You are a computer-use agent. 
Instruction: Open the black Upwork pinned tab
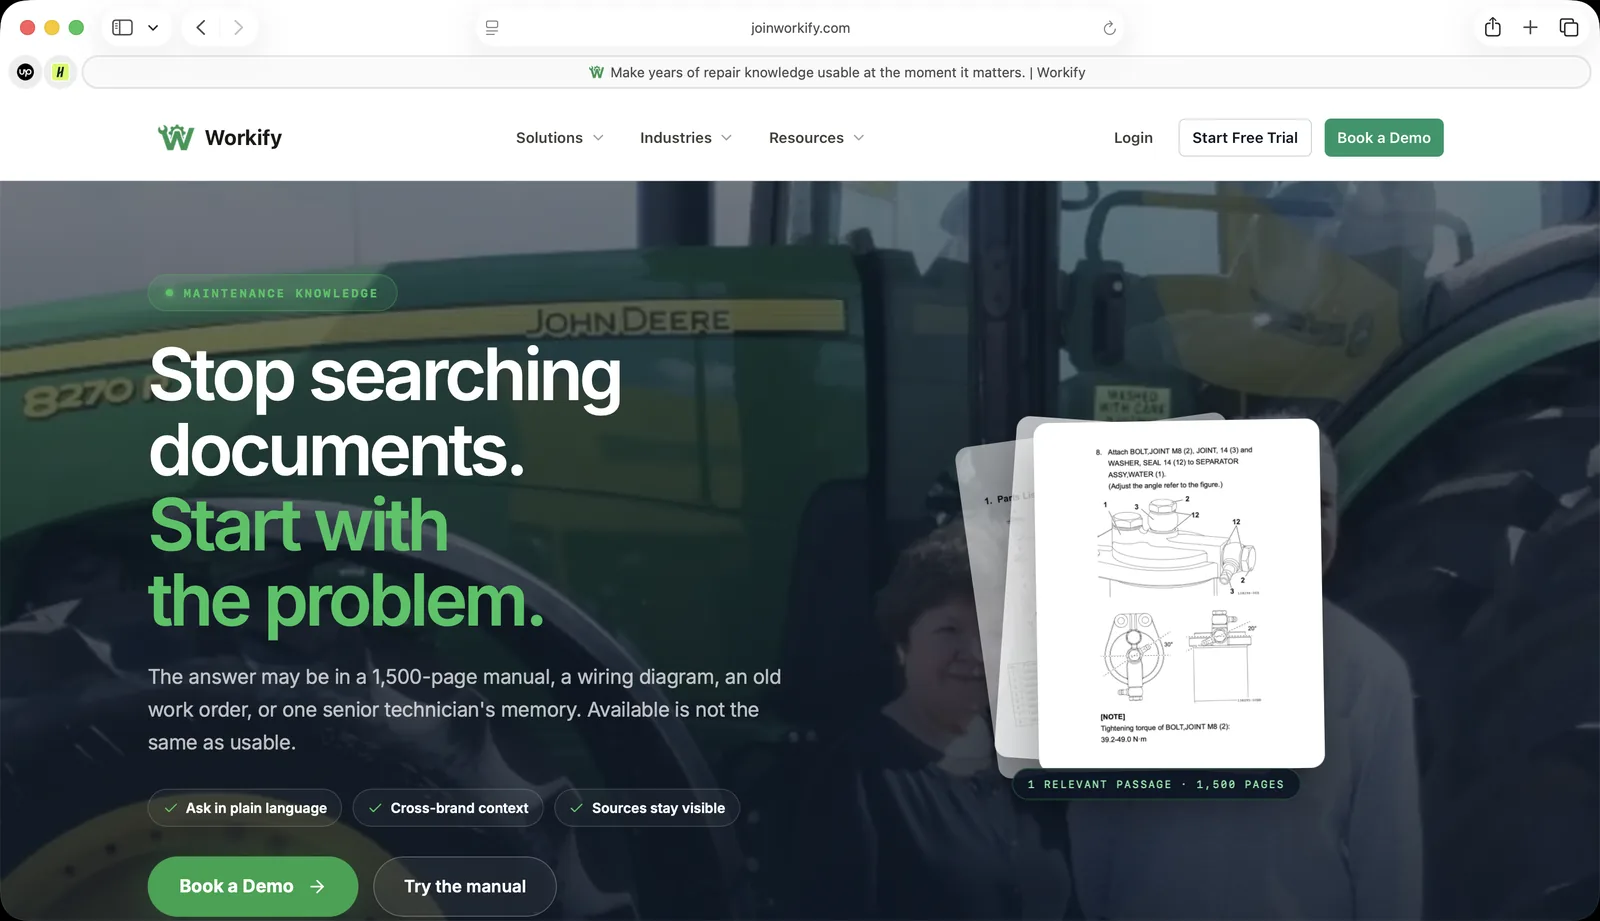click(x=26, y=72)
